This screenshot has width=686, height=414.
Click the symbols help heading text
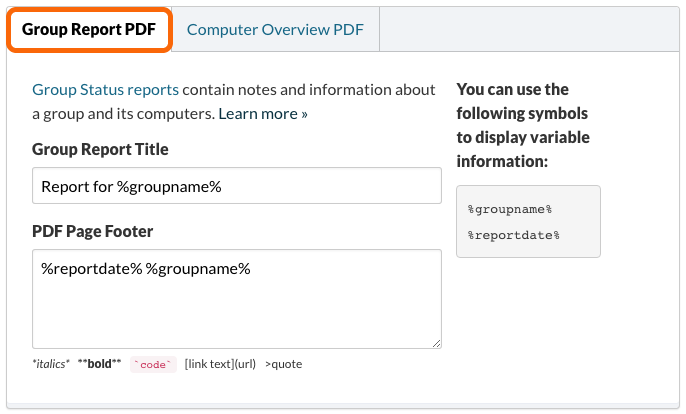[523, 126]
